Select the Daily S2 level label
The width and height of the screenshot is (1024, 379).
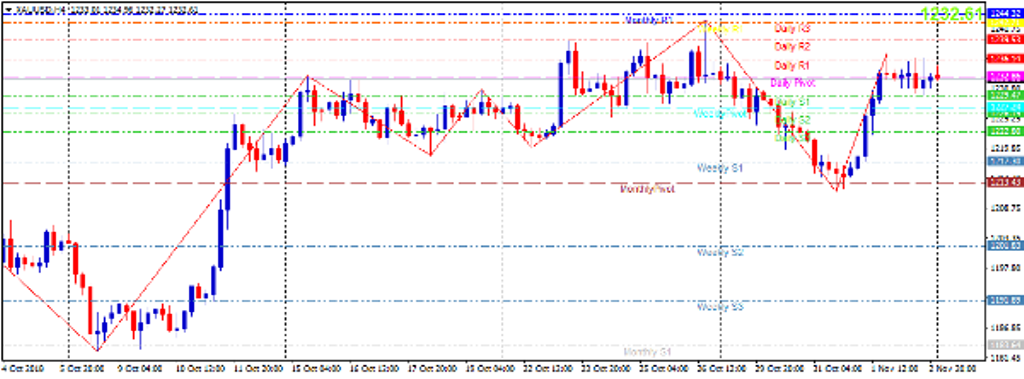click(793, 120)
